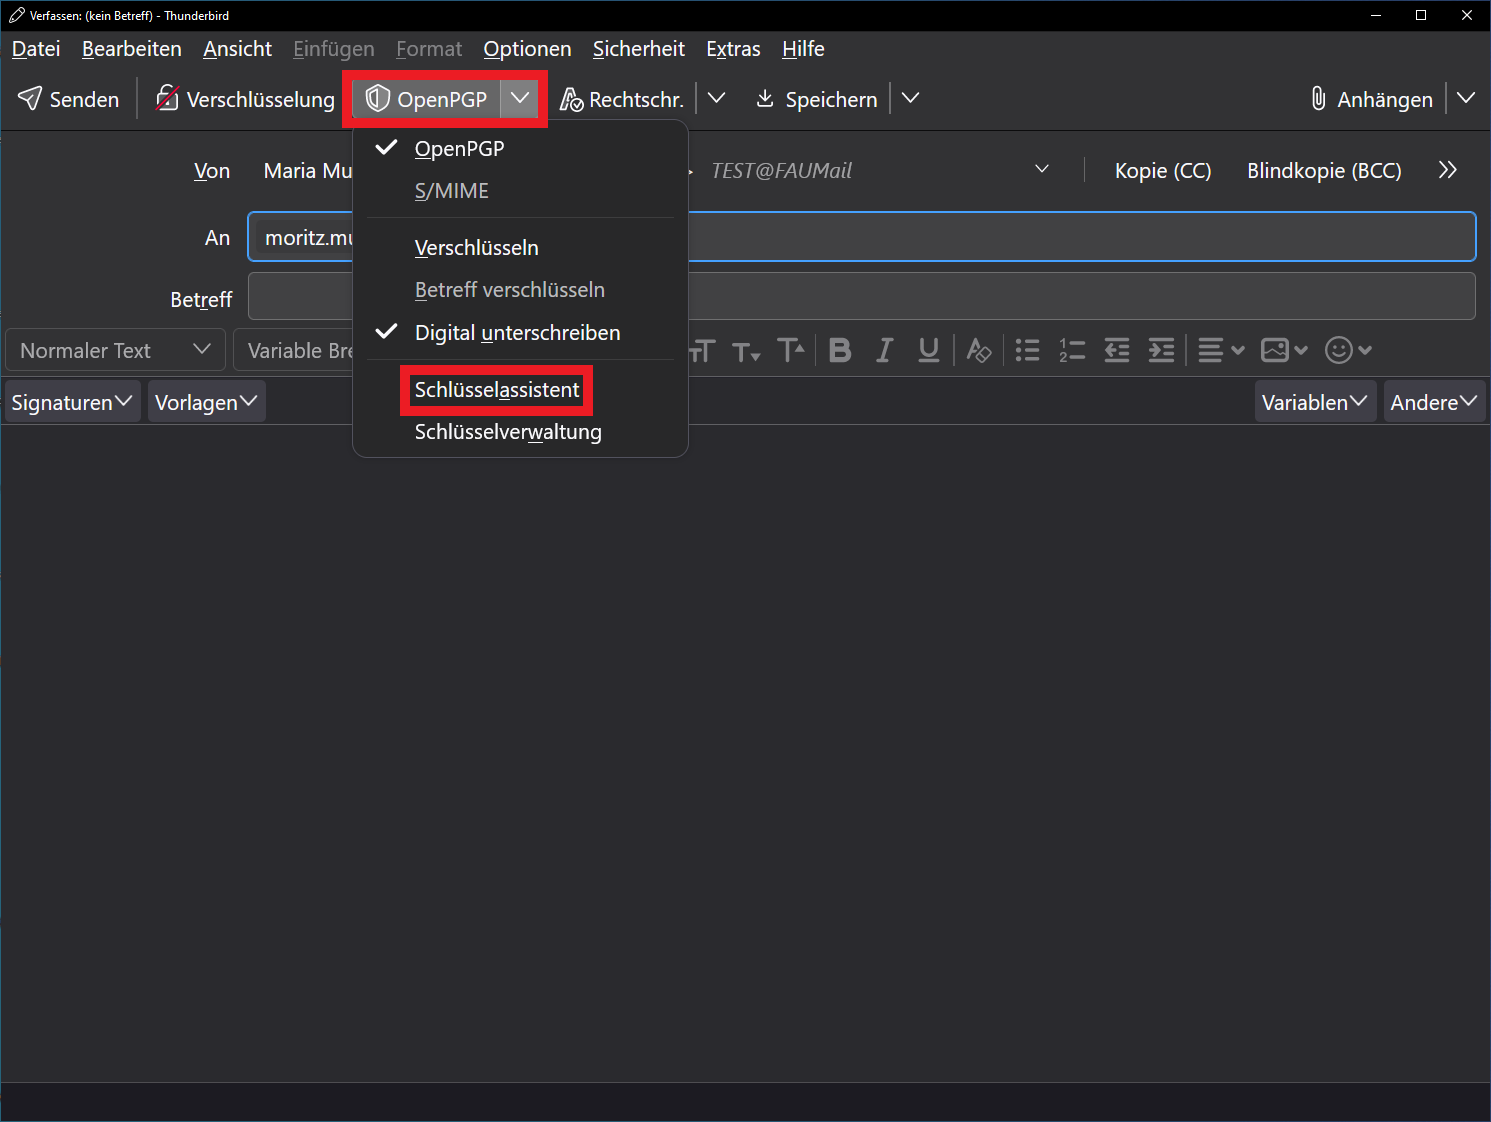
Task: Open Schlüsselassistent from the menu
Action: [497, 390]
